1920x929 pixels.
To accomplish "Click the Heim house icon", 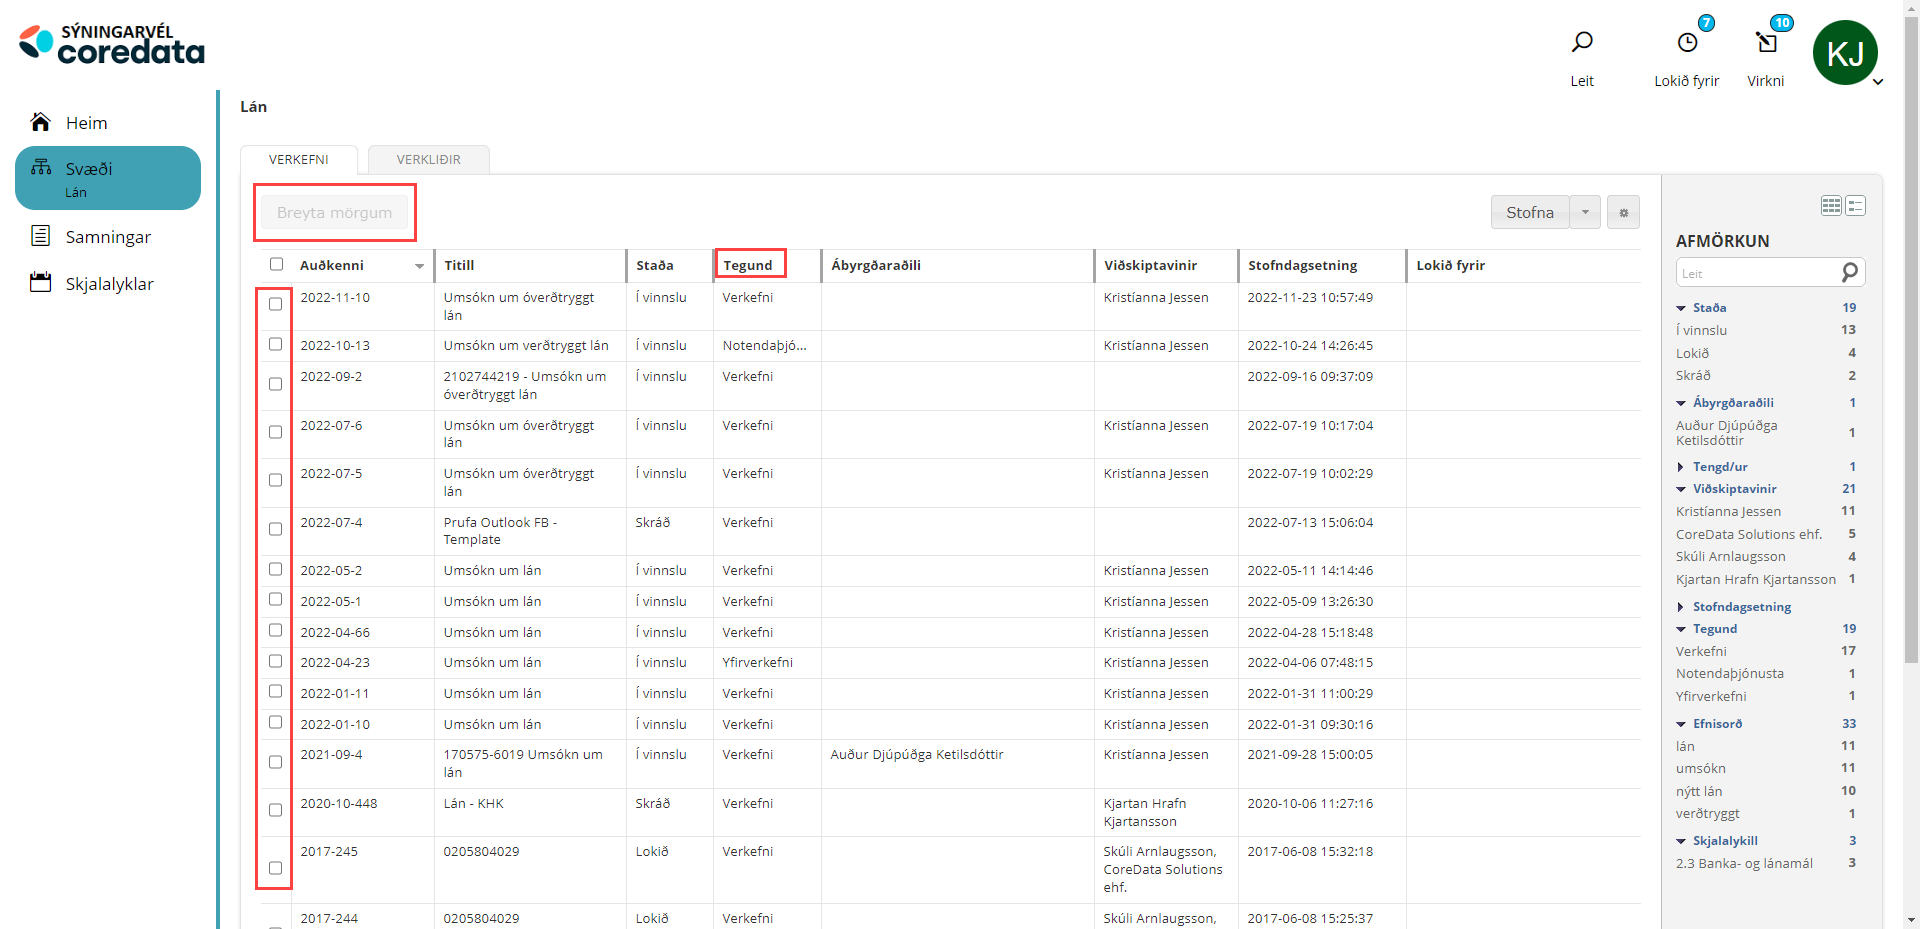I will pyautogui.click(x=40, y=122).
